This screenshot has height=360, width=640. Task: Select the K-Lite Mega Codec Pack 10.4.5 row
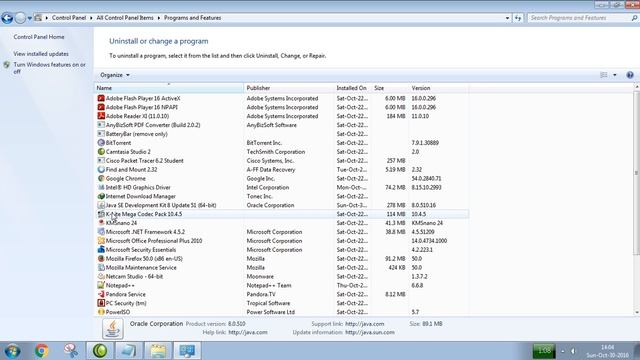(282, 214)
